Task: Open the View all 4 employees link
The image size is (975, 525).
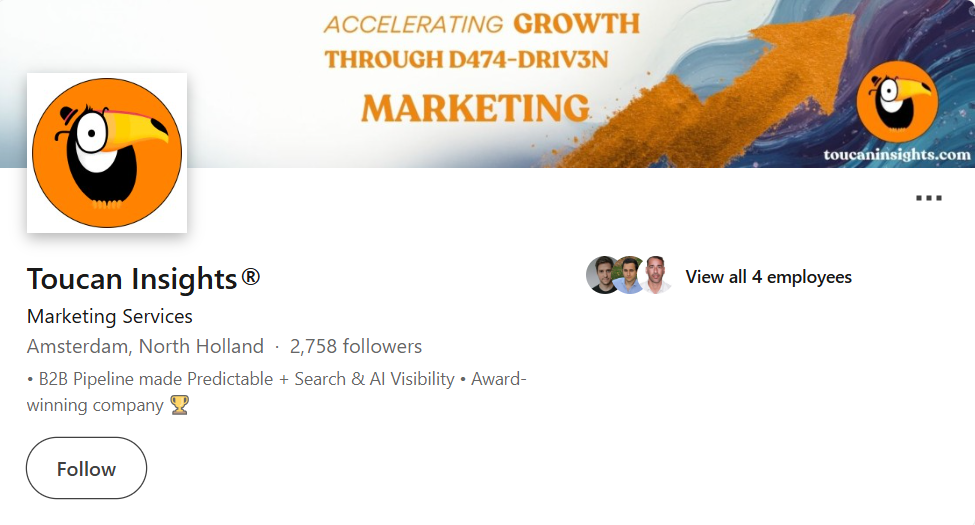Action: pyautogui.click(x=768, y=277)
